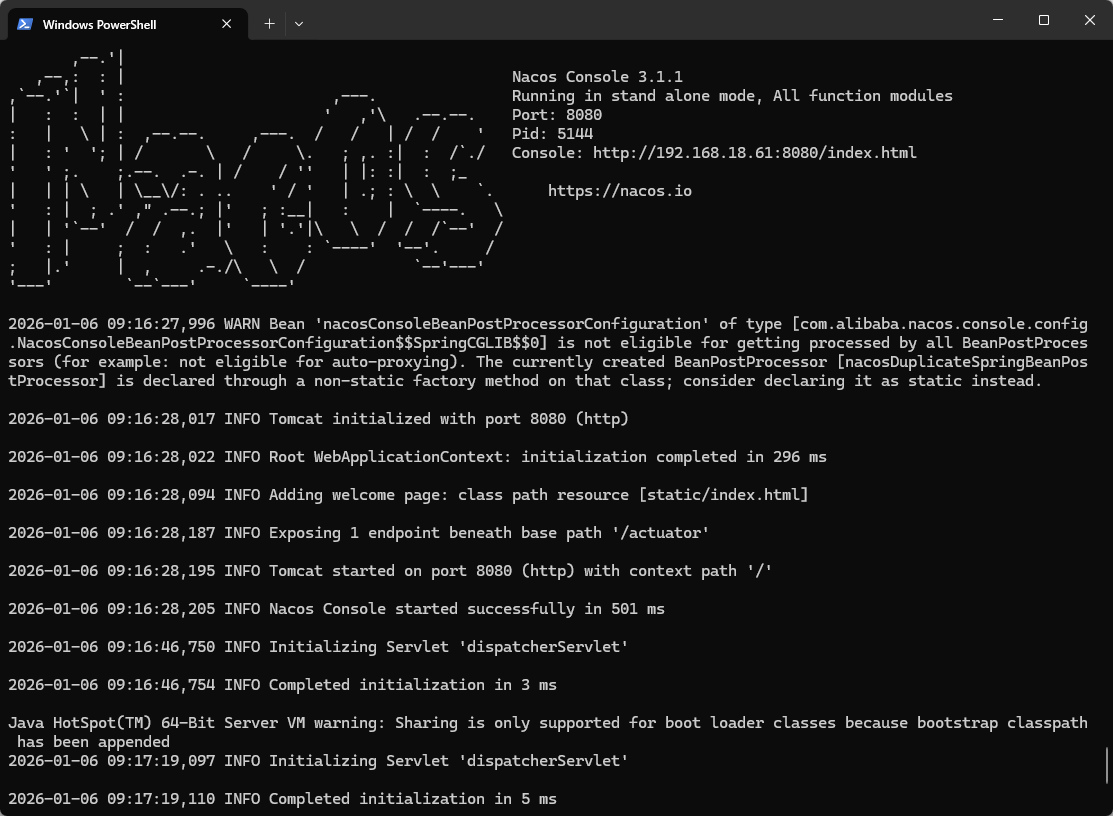Close the terminal window
Screen dimensions: 1113x816
1089,20
